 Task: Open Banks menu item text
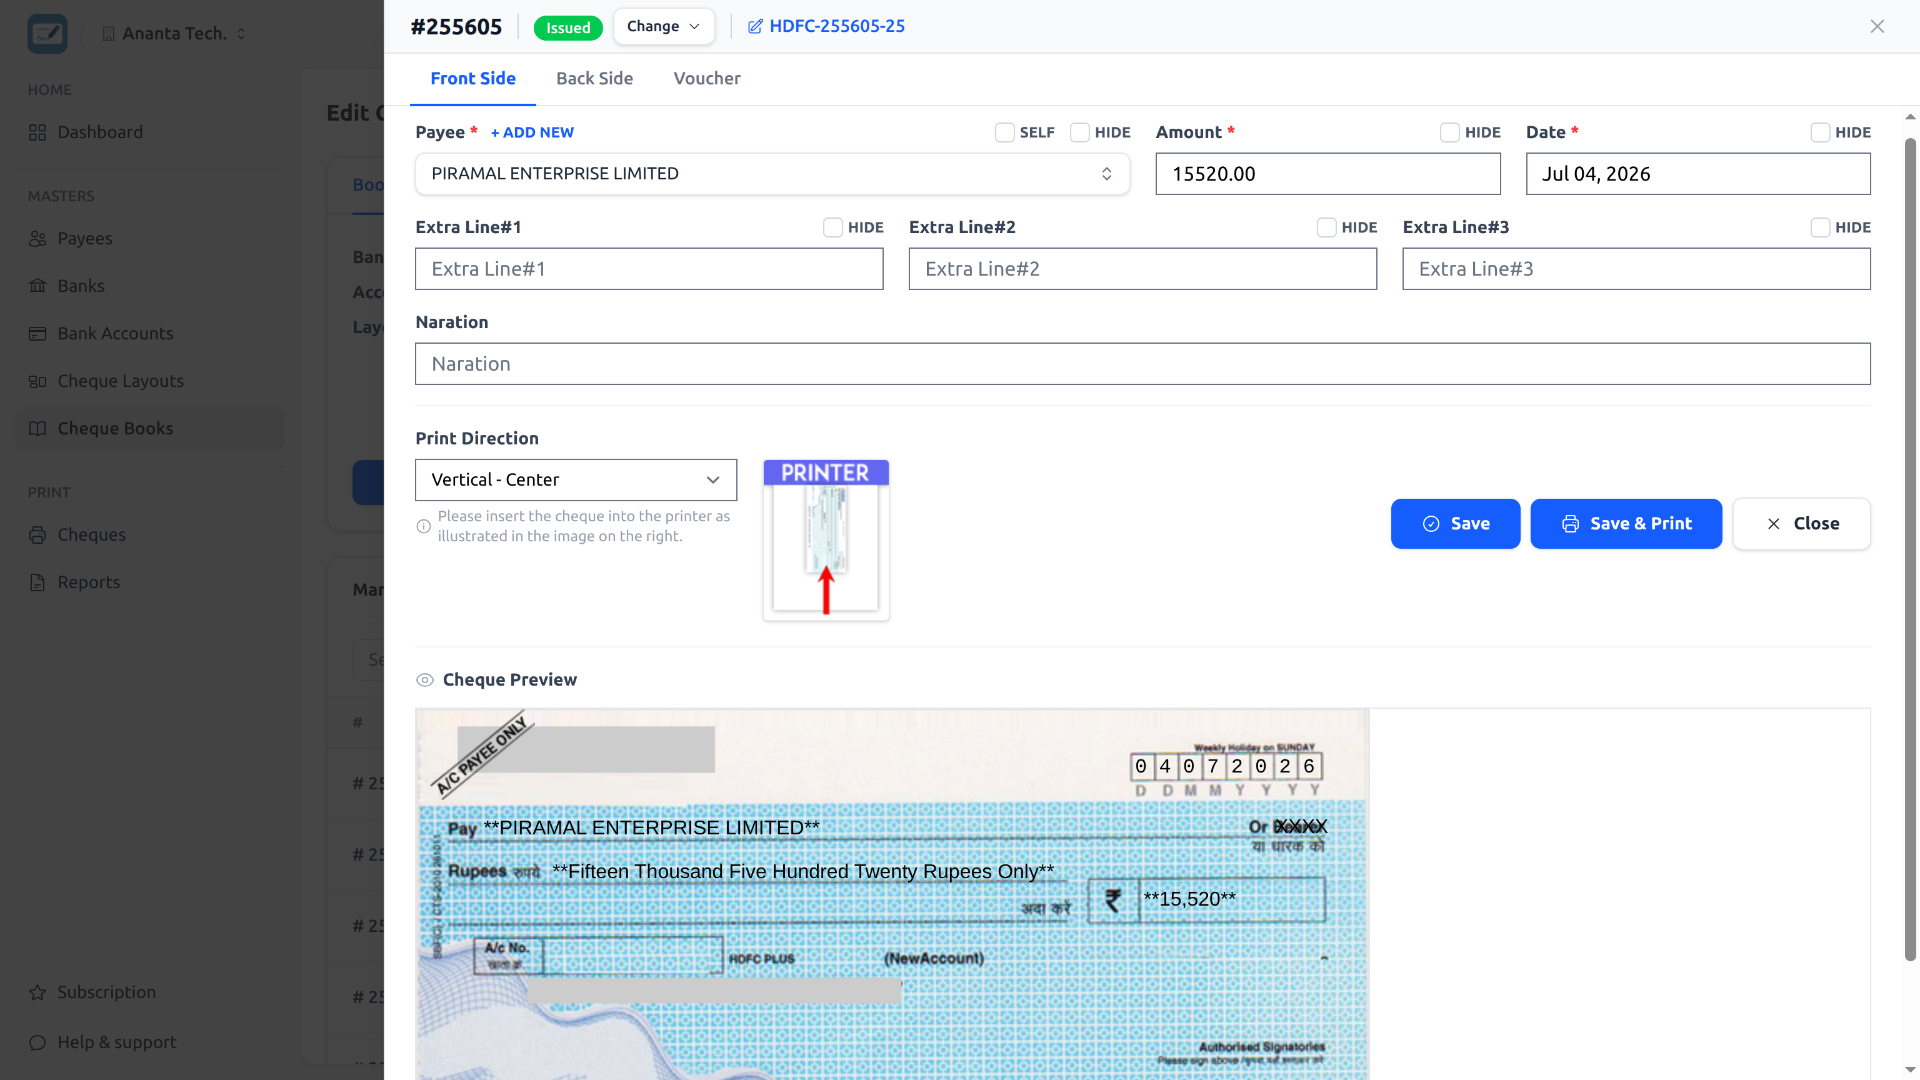click(81, 286)
